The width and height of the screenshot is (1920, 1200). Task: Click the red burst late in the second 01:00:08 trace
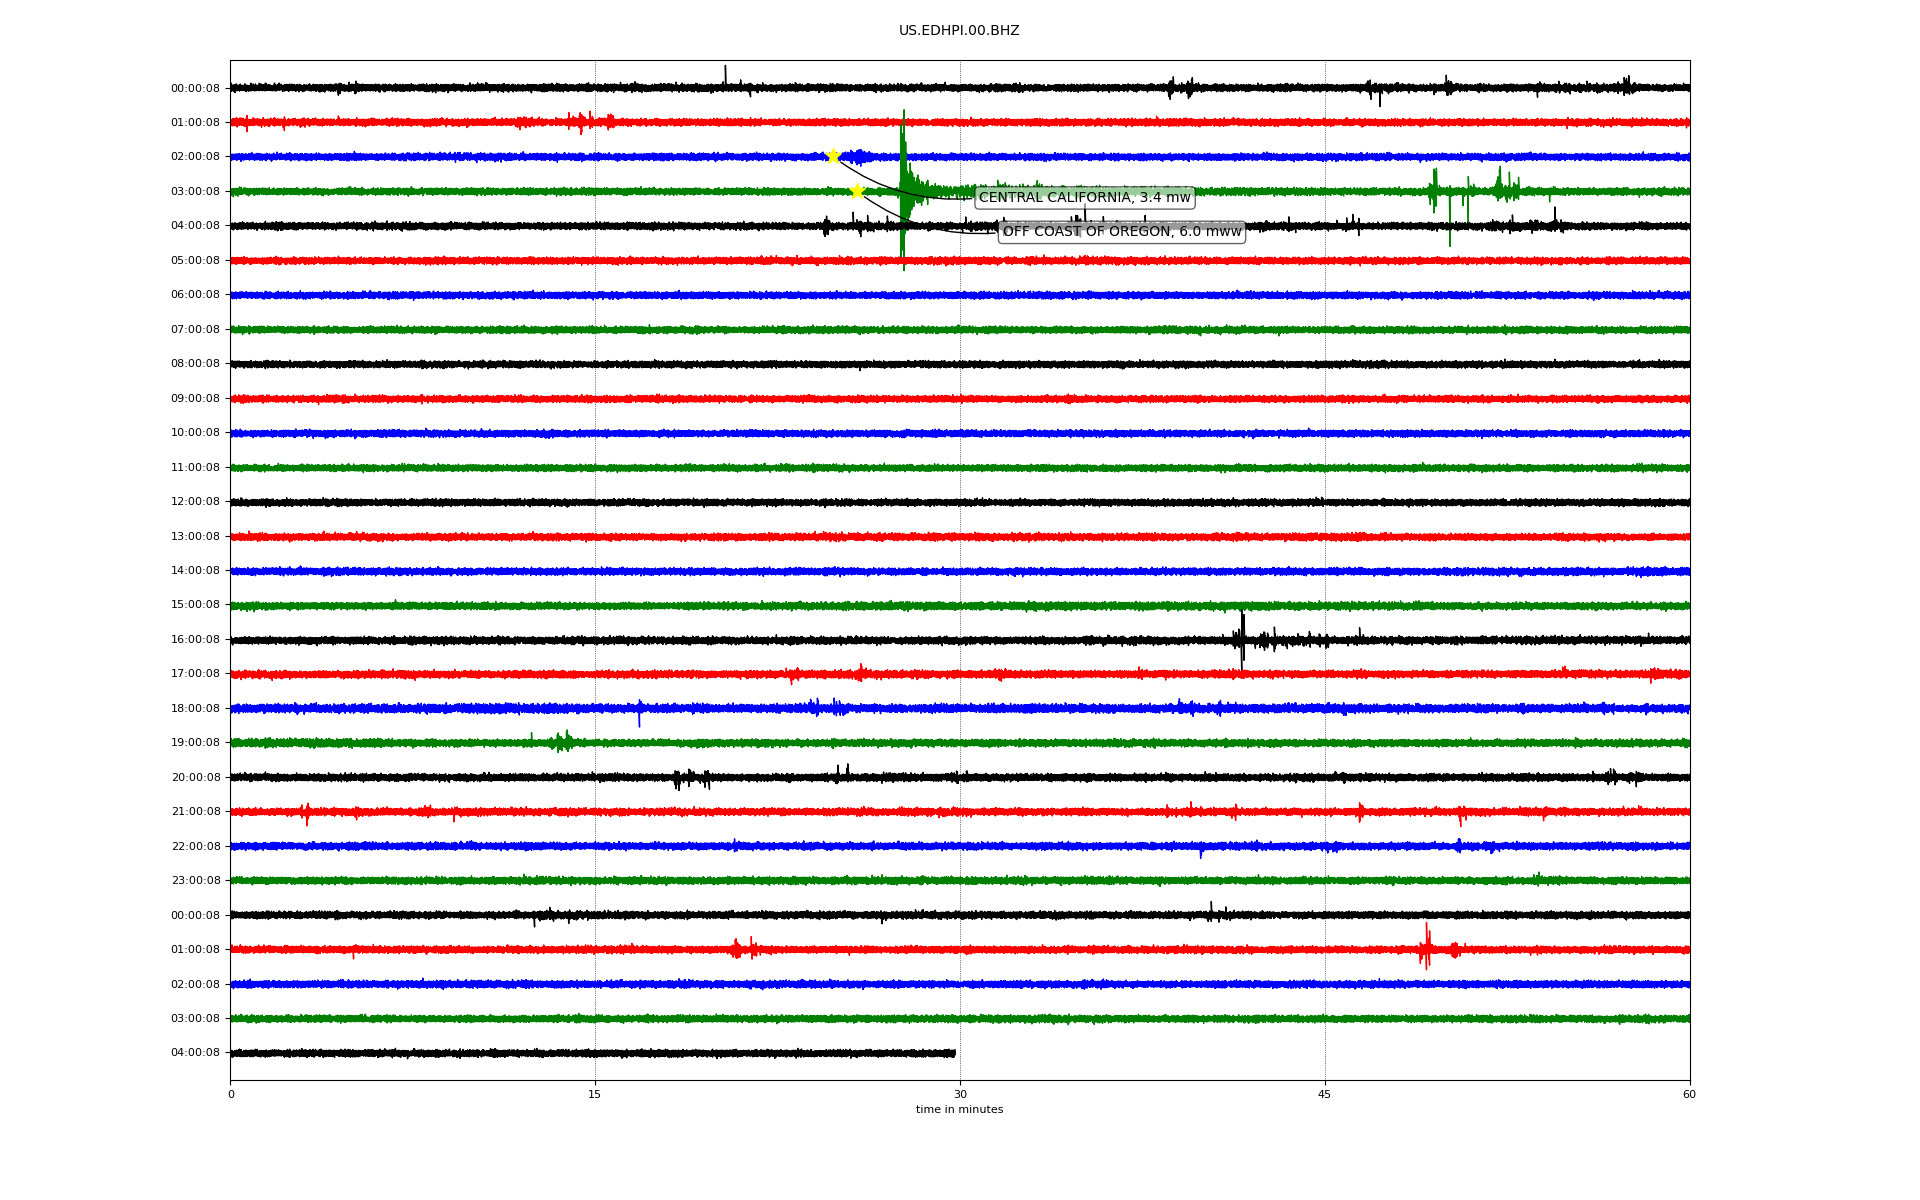[1426, 947]
